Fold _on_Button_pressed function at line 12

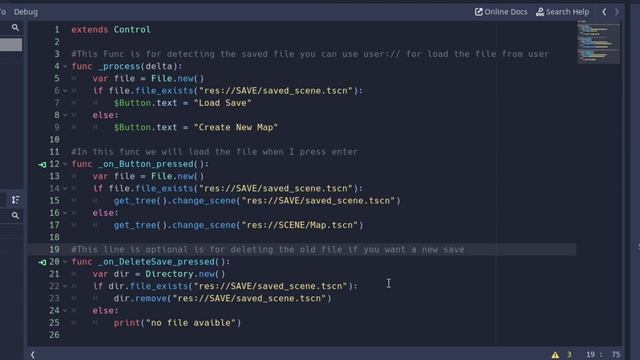coord(65,164)
